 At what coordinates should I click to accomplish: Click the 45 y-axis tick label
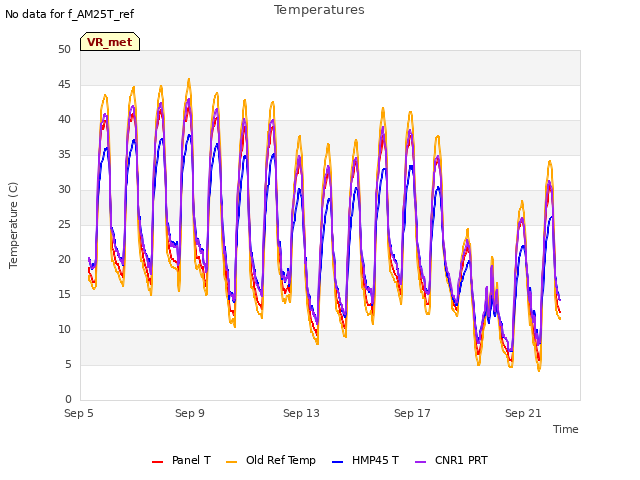(64, 85)
